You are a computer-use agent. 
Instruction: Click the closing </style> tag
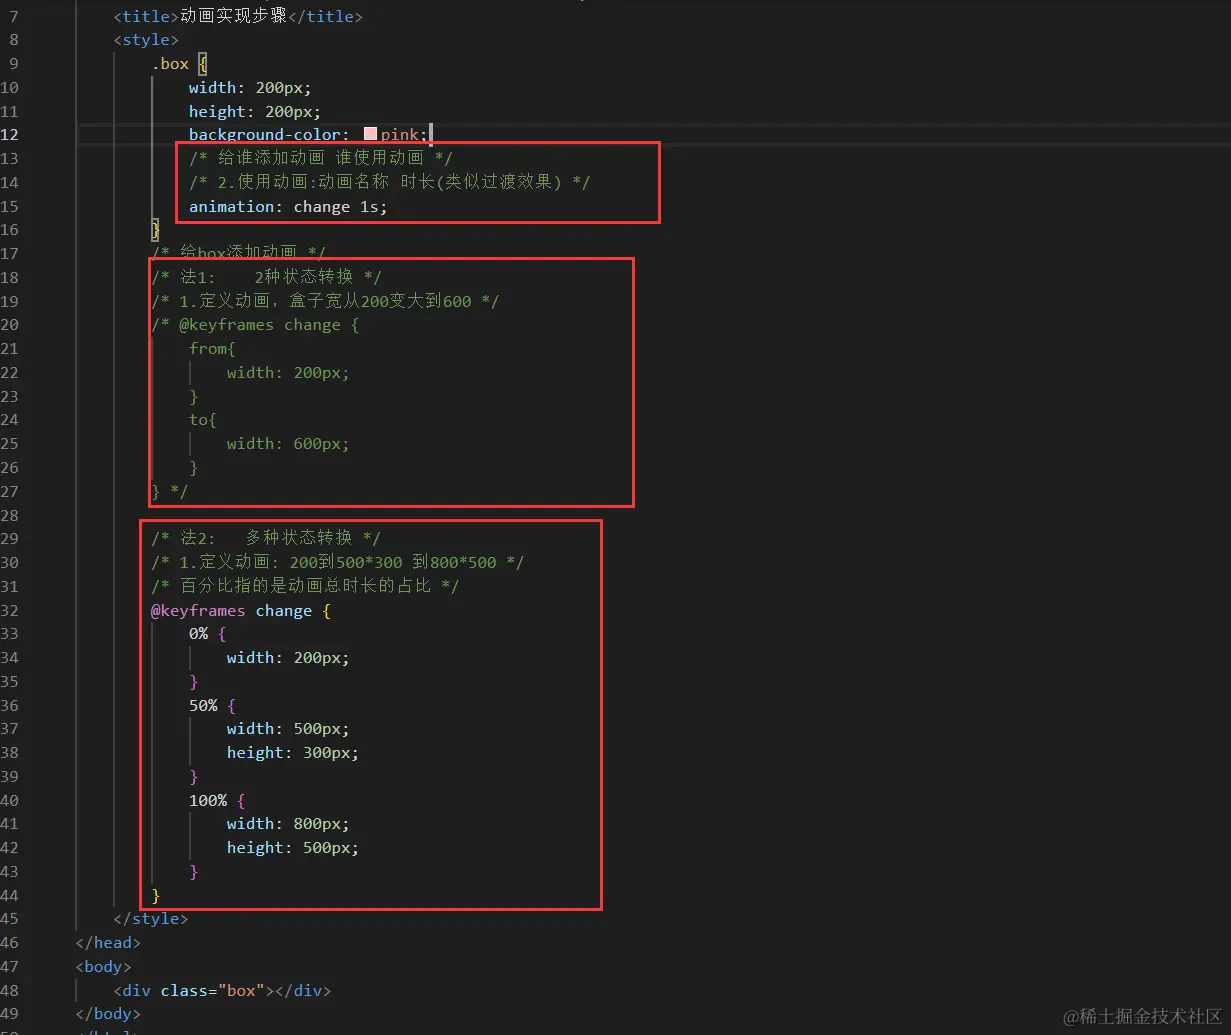tap(151, 919)
